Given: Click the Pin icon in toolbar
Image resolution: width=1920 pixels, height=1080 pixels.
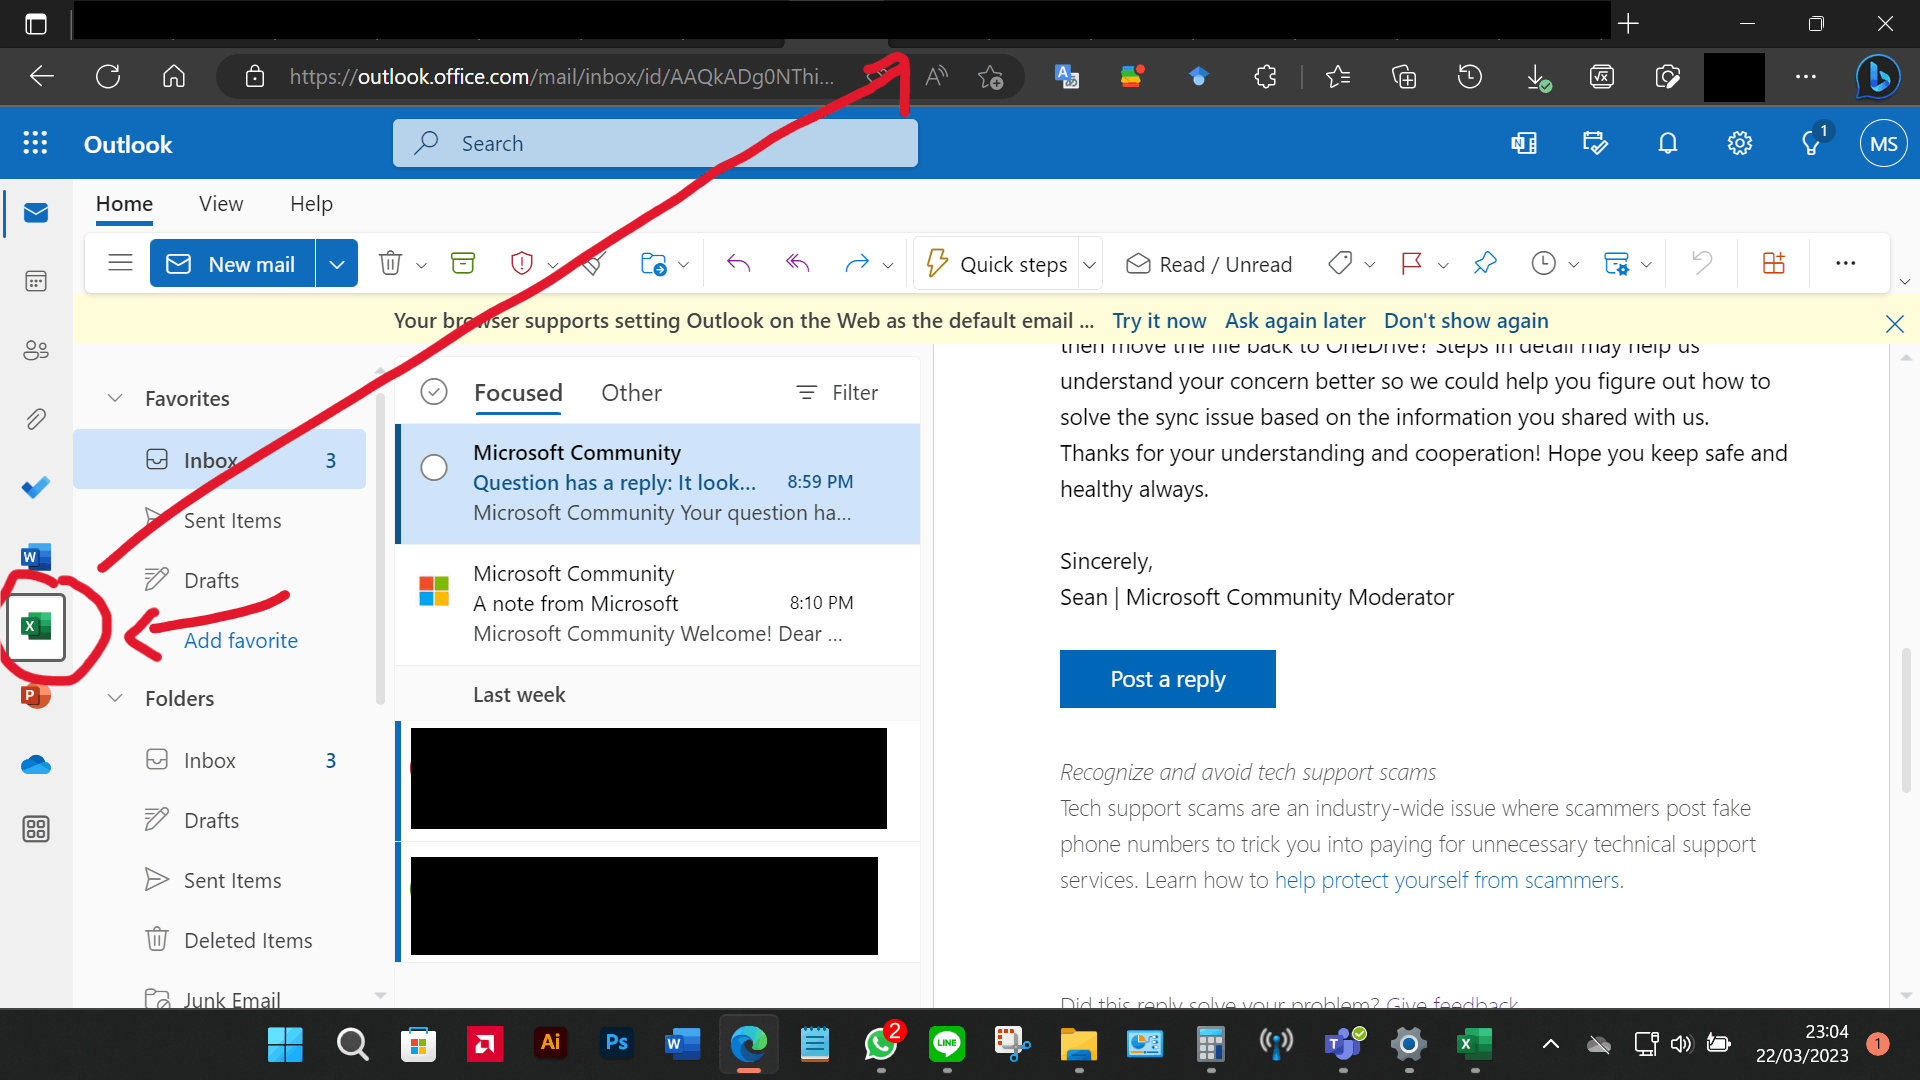Looking at the screenshot, I should coord(1485,263).
